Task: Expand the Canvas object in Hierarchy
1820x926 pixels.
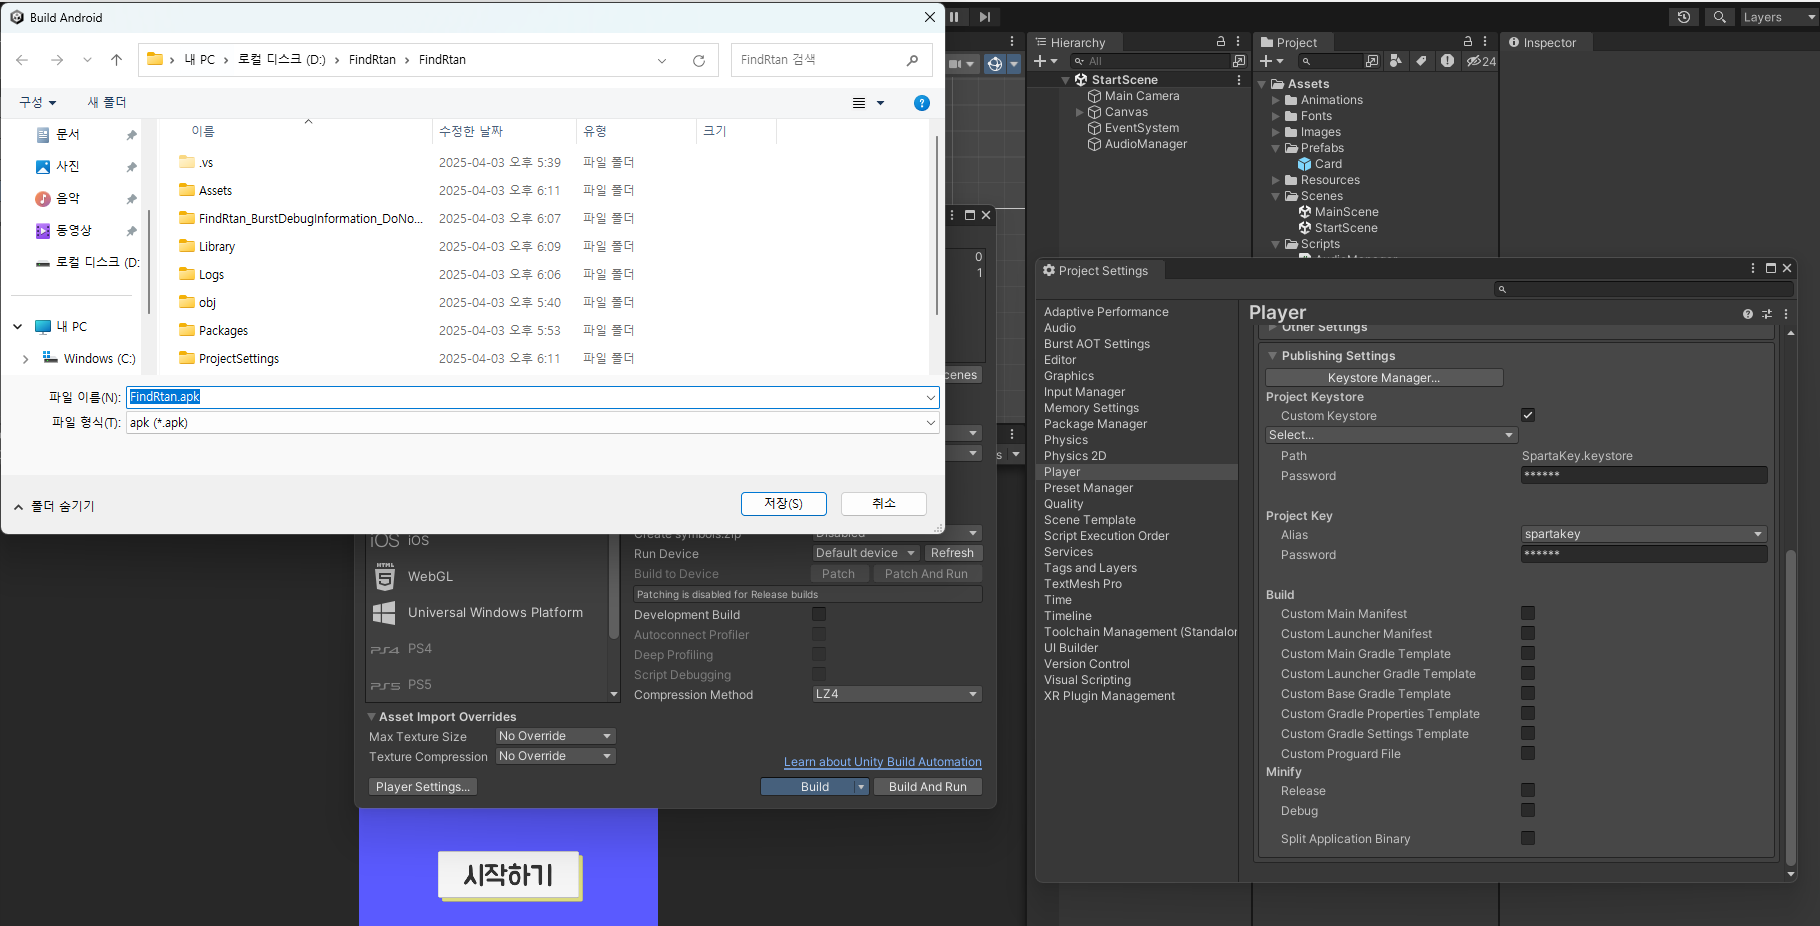Action: click(1079, 112)
